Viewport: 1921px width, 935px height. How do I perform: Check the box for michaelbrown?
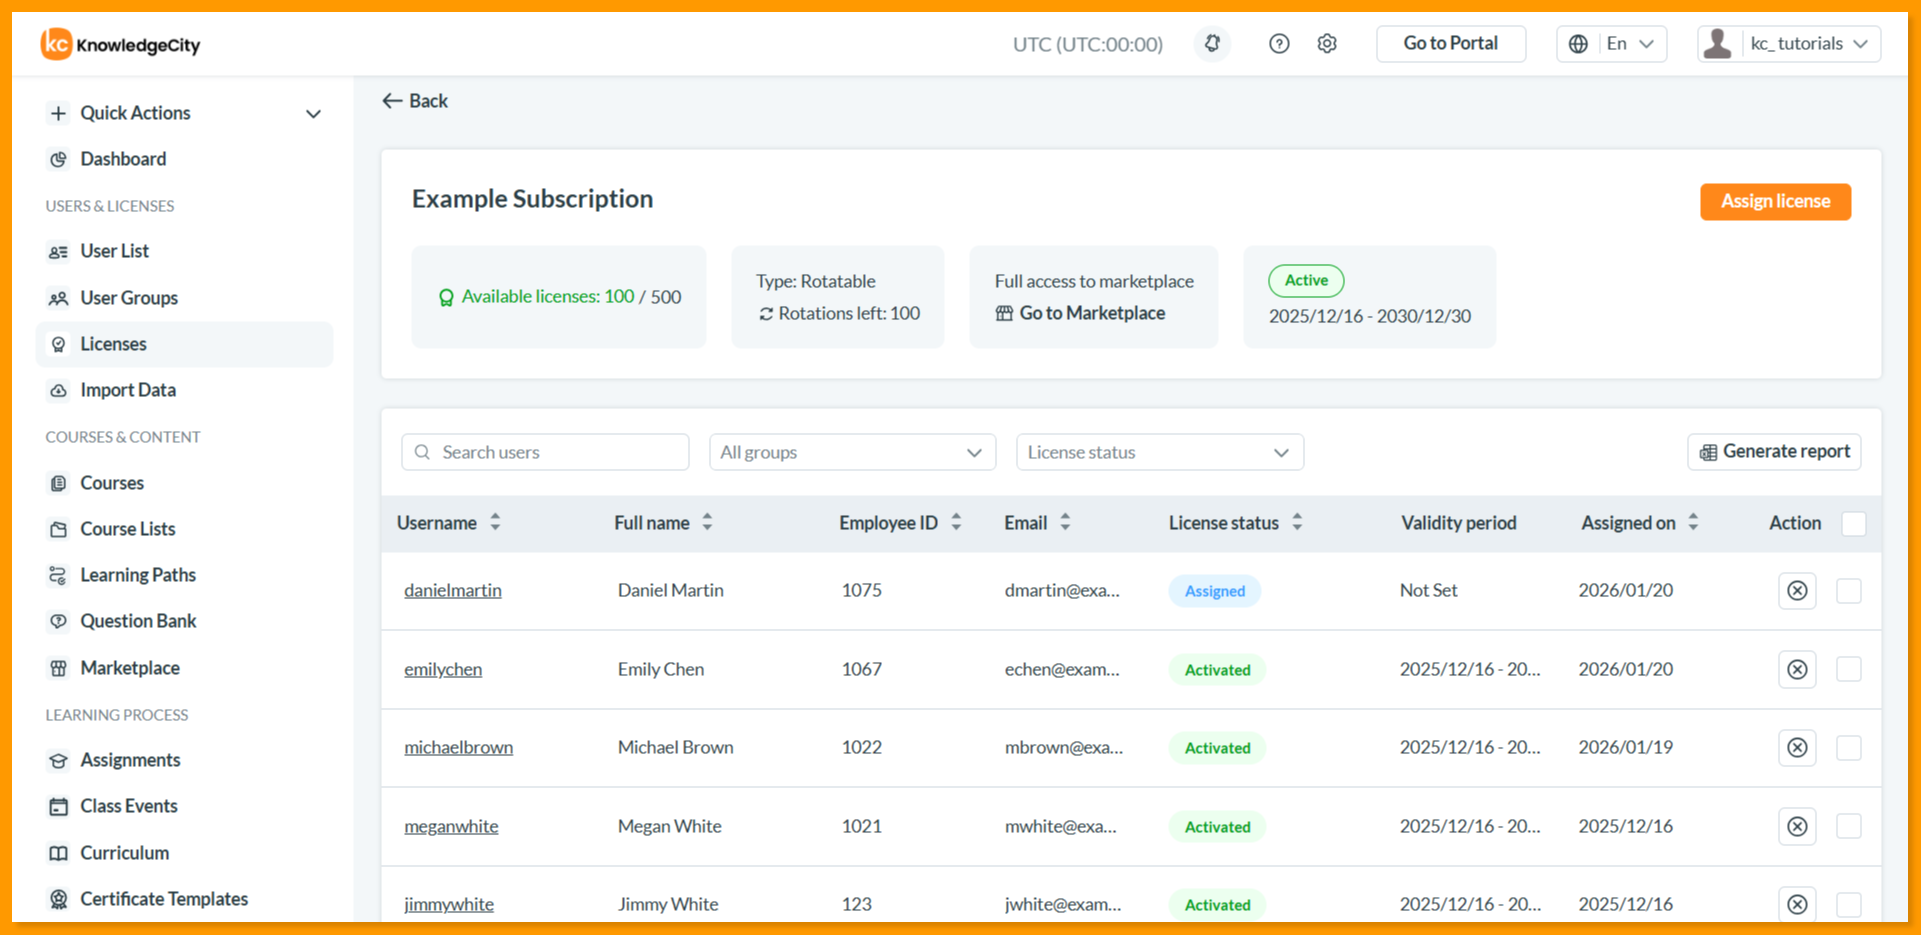click(x=1849, y=747)
